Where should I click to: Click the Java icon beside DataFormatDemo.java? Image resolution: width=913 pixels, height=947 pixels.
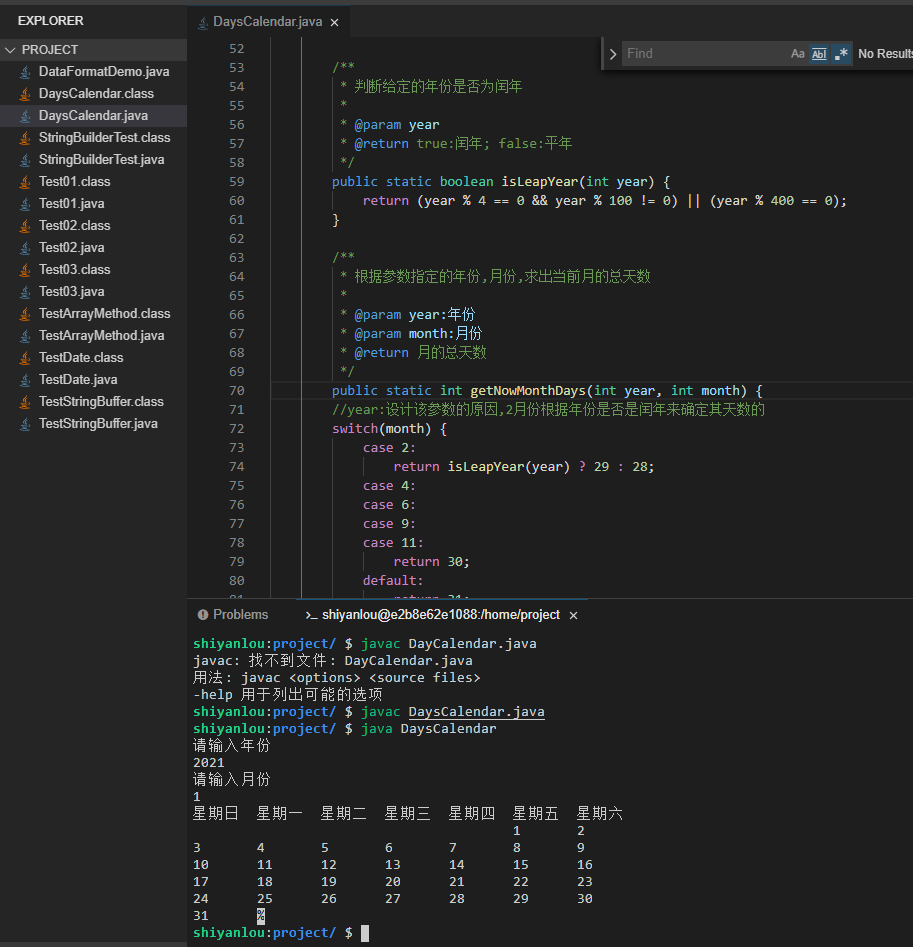(25, 72)
